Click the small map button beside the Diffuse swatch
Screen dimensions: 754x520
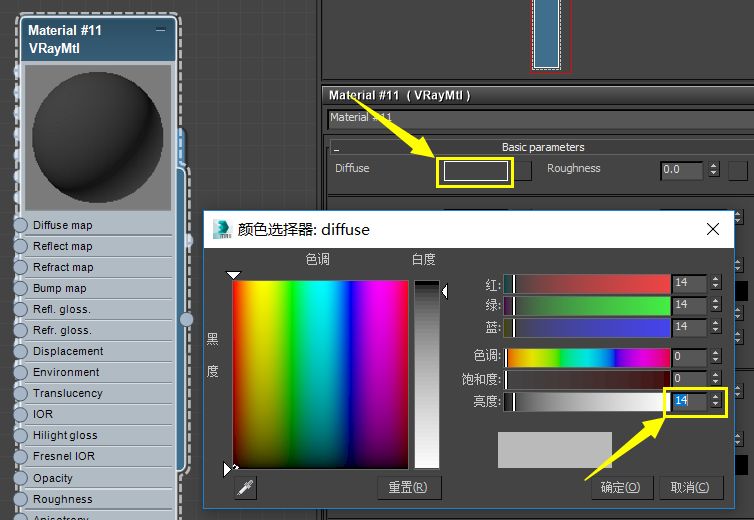click(x=523, y=171)
